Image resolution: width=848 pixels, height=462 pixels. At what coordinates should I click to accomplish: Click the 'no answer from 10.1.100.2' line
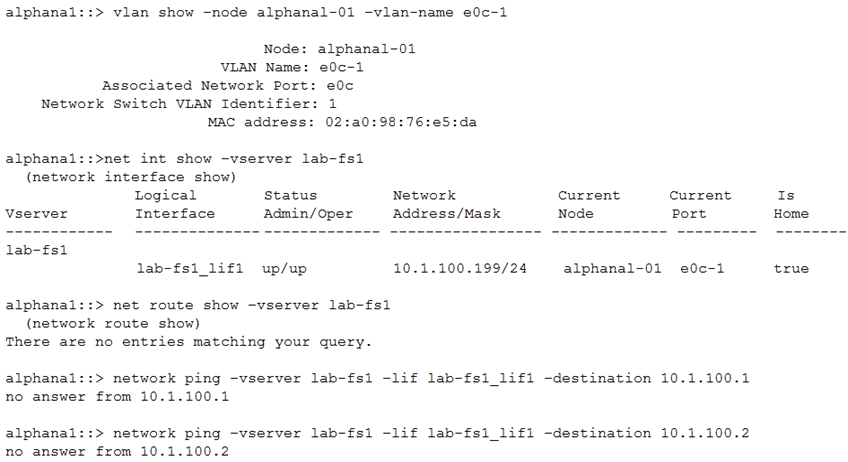(x=117, y=452)
